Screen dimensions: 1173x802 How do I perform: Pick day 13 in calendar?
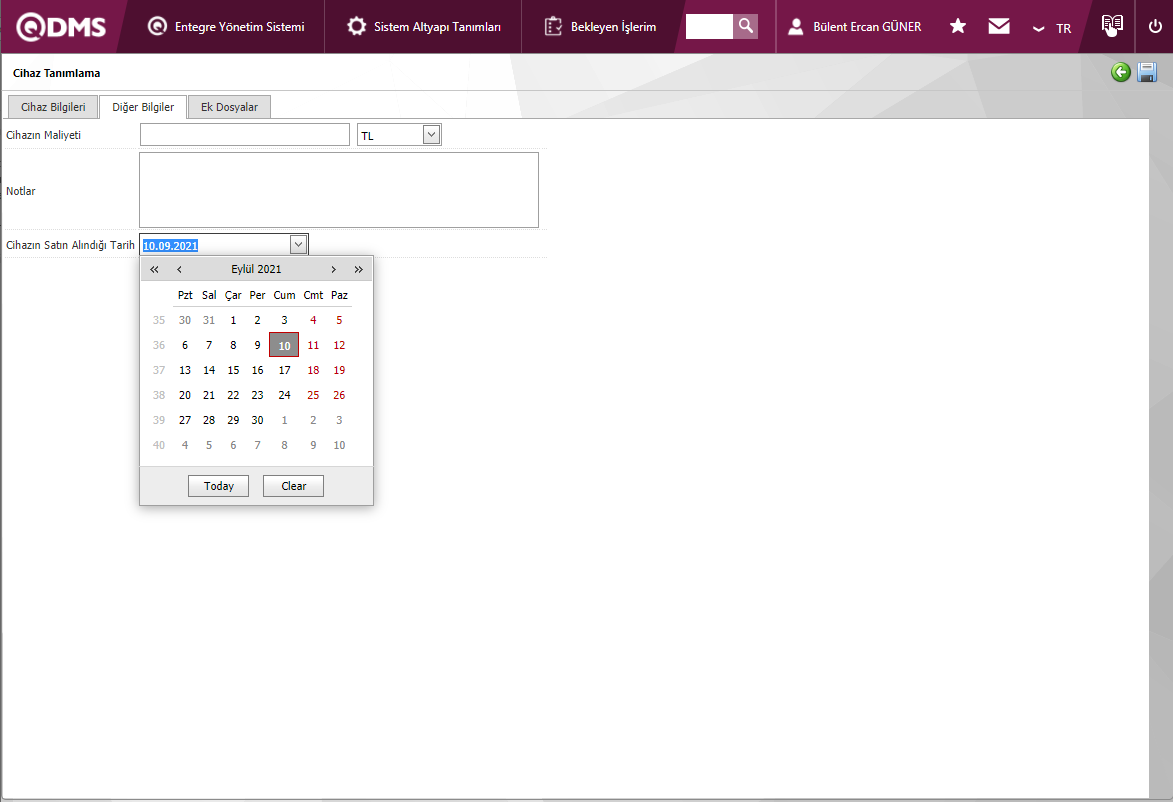(185, 370)
